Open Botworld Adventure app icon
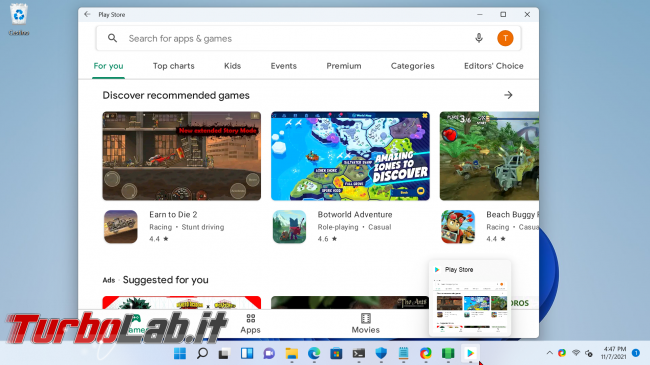 pos(289,226)
